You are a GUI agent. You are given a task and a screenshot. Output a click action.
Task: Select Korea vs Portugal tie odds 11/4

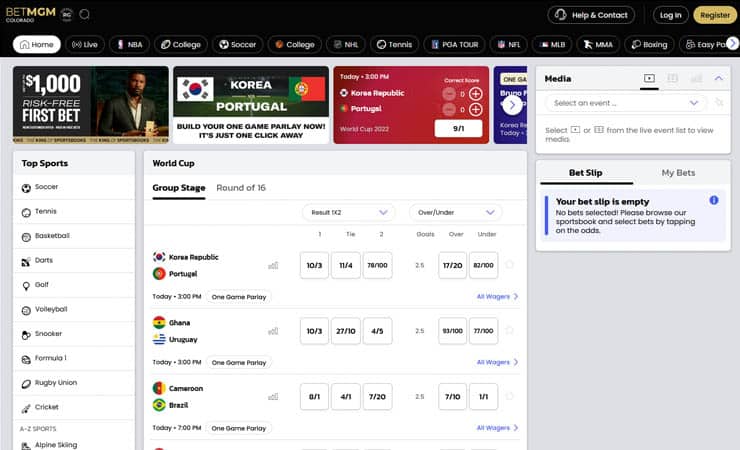[x=346, y=265]
